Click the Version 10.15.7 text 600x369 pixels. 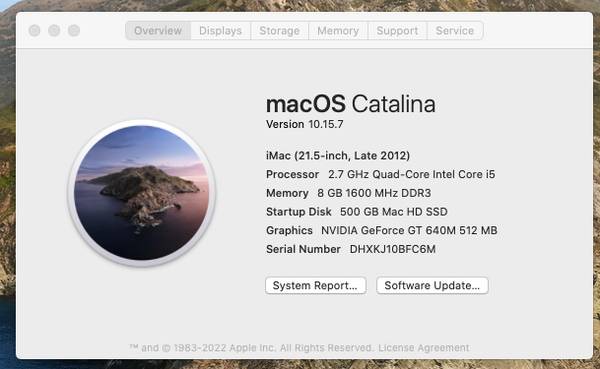[305, 124]
